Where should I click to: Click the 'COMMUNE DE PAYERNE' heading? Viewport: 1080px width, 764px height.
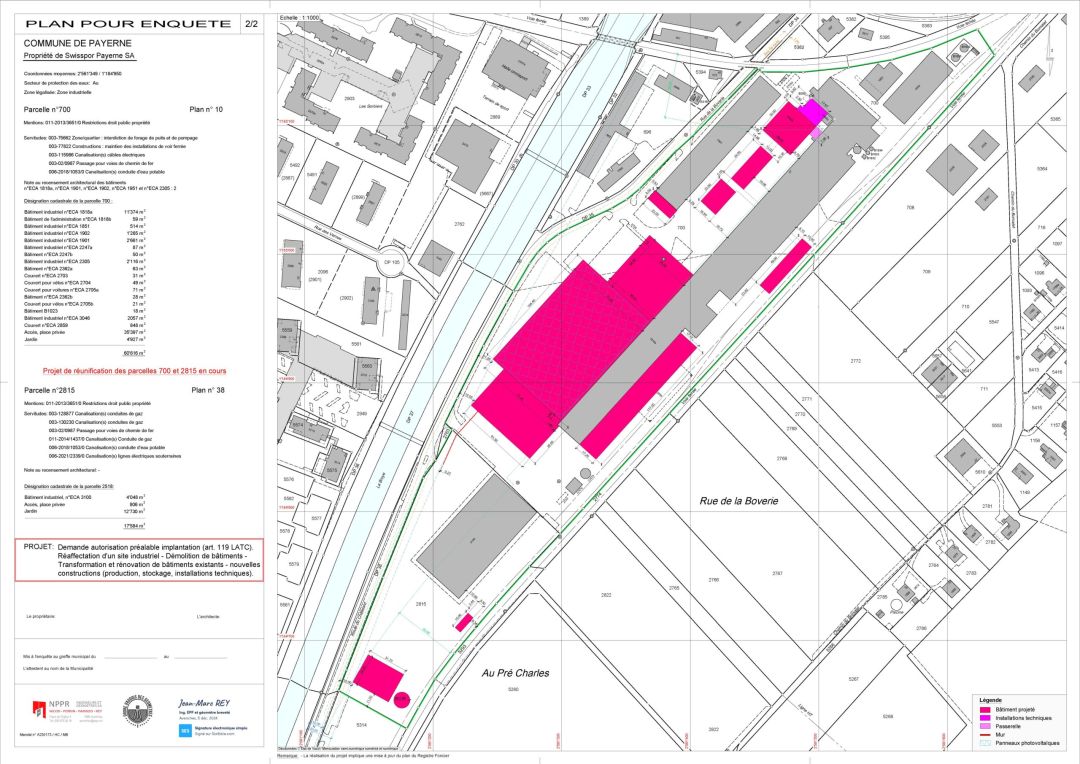[78, 43]
